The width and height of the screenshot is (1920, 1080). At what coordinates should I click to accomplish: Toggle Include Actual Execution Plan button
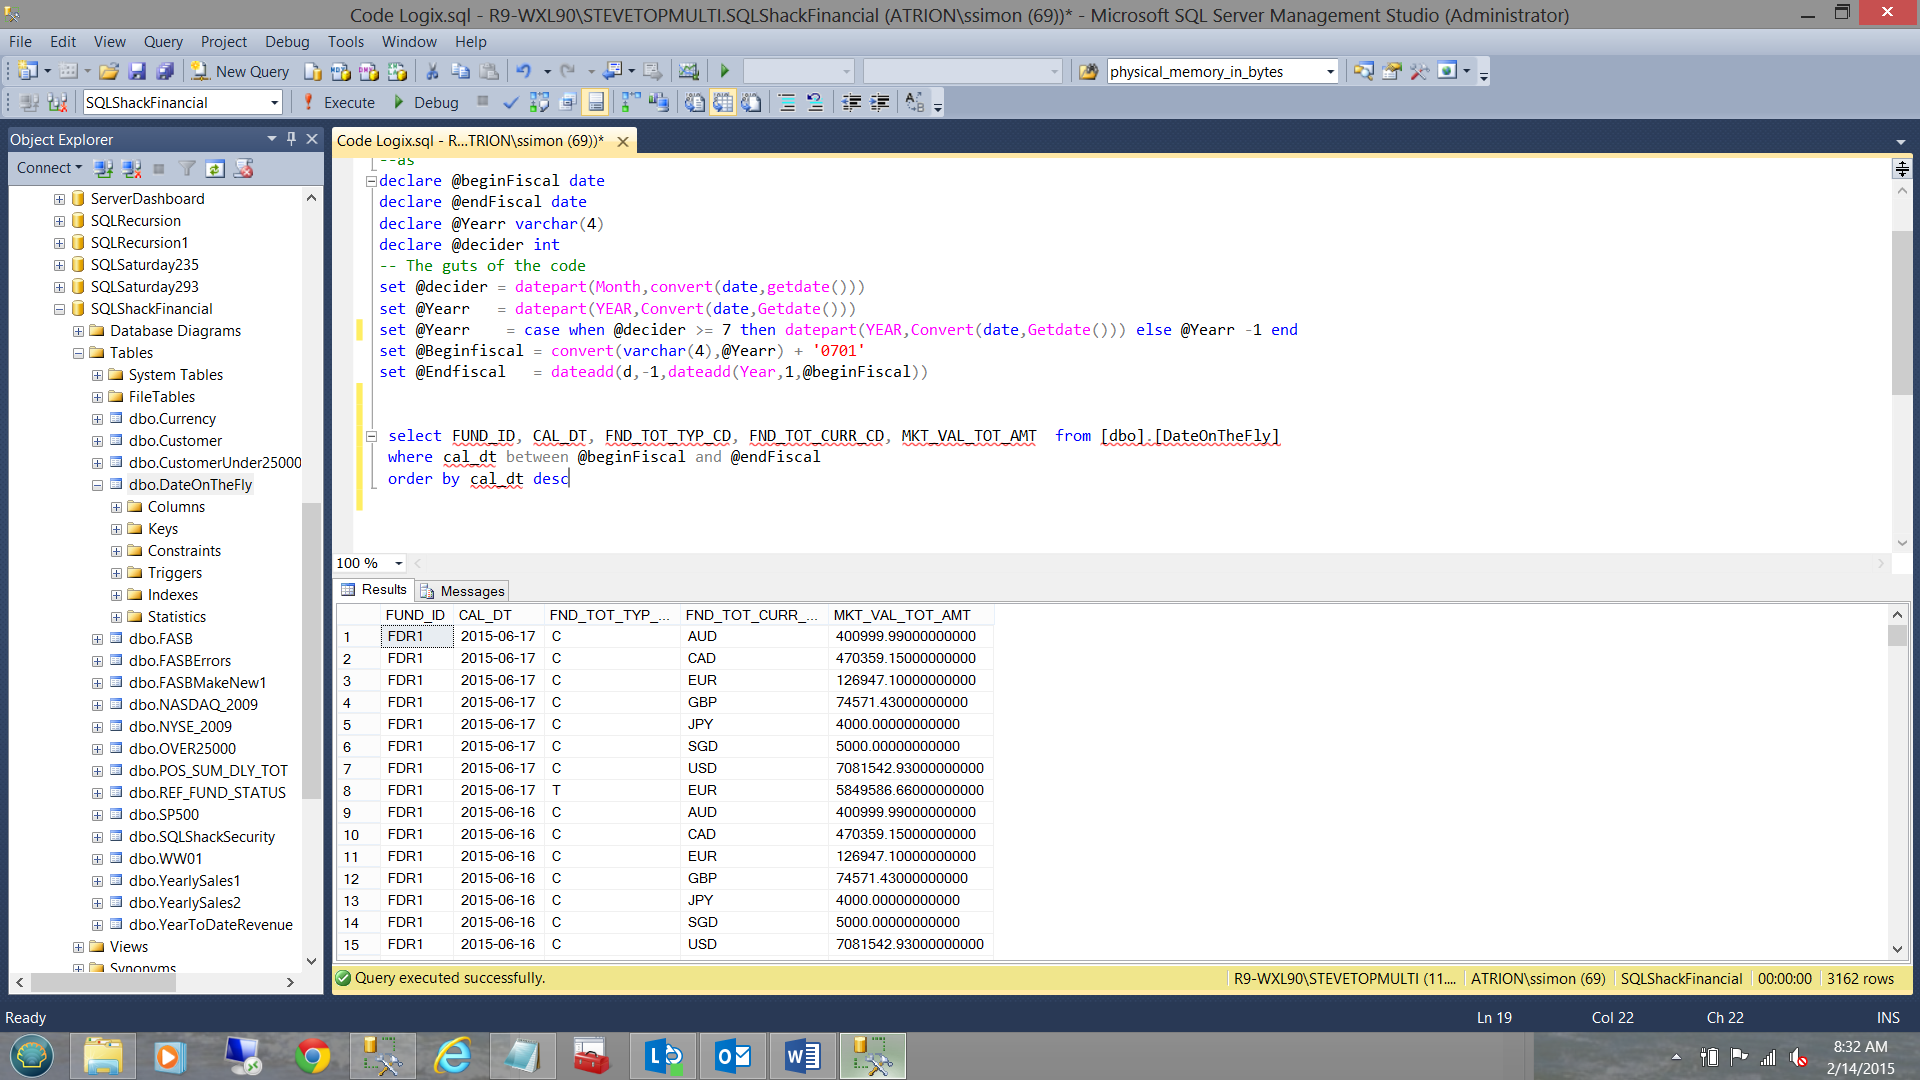coord(630,102)
